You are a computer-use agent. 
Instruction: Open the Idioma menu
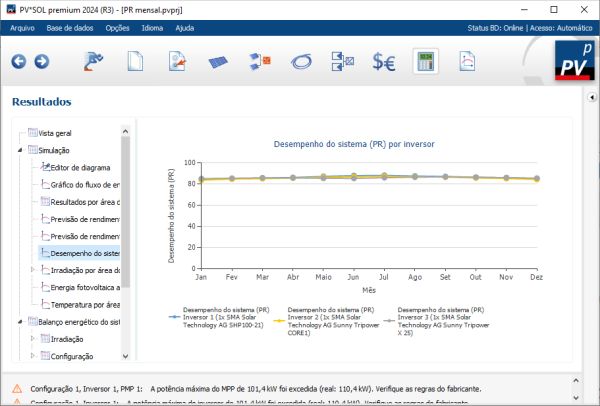pyautogui.click(x=154, y=27)
